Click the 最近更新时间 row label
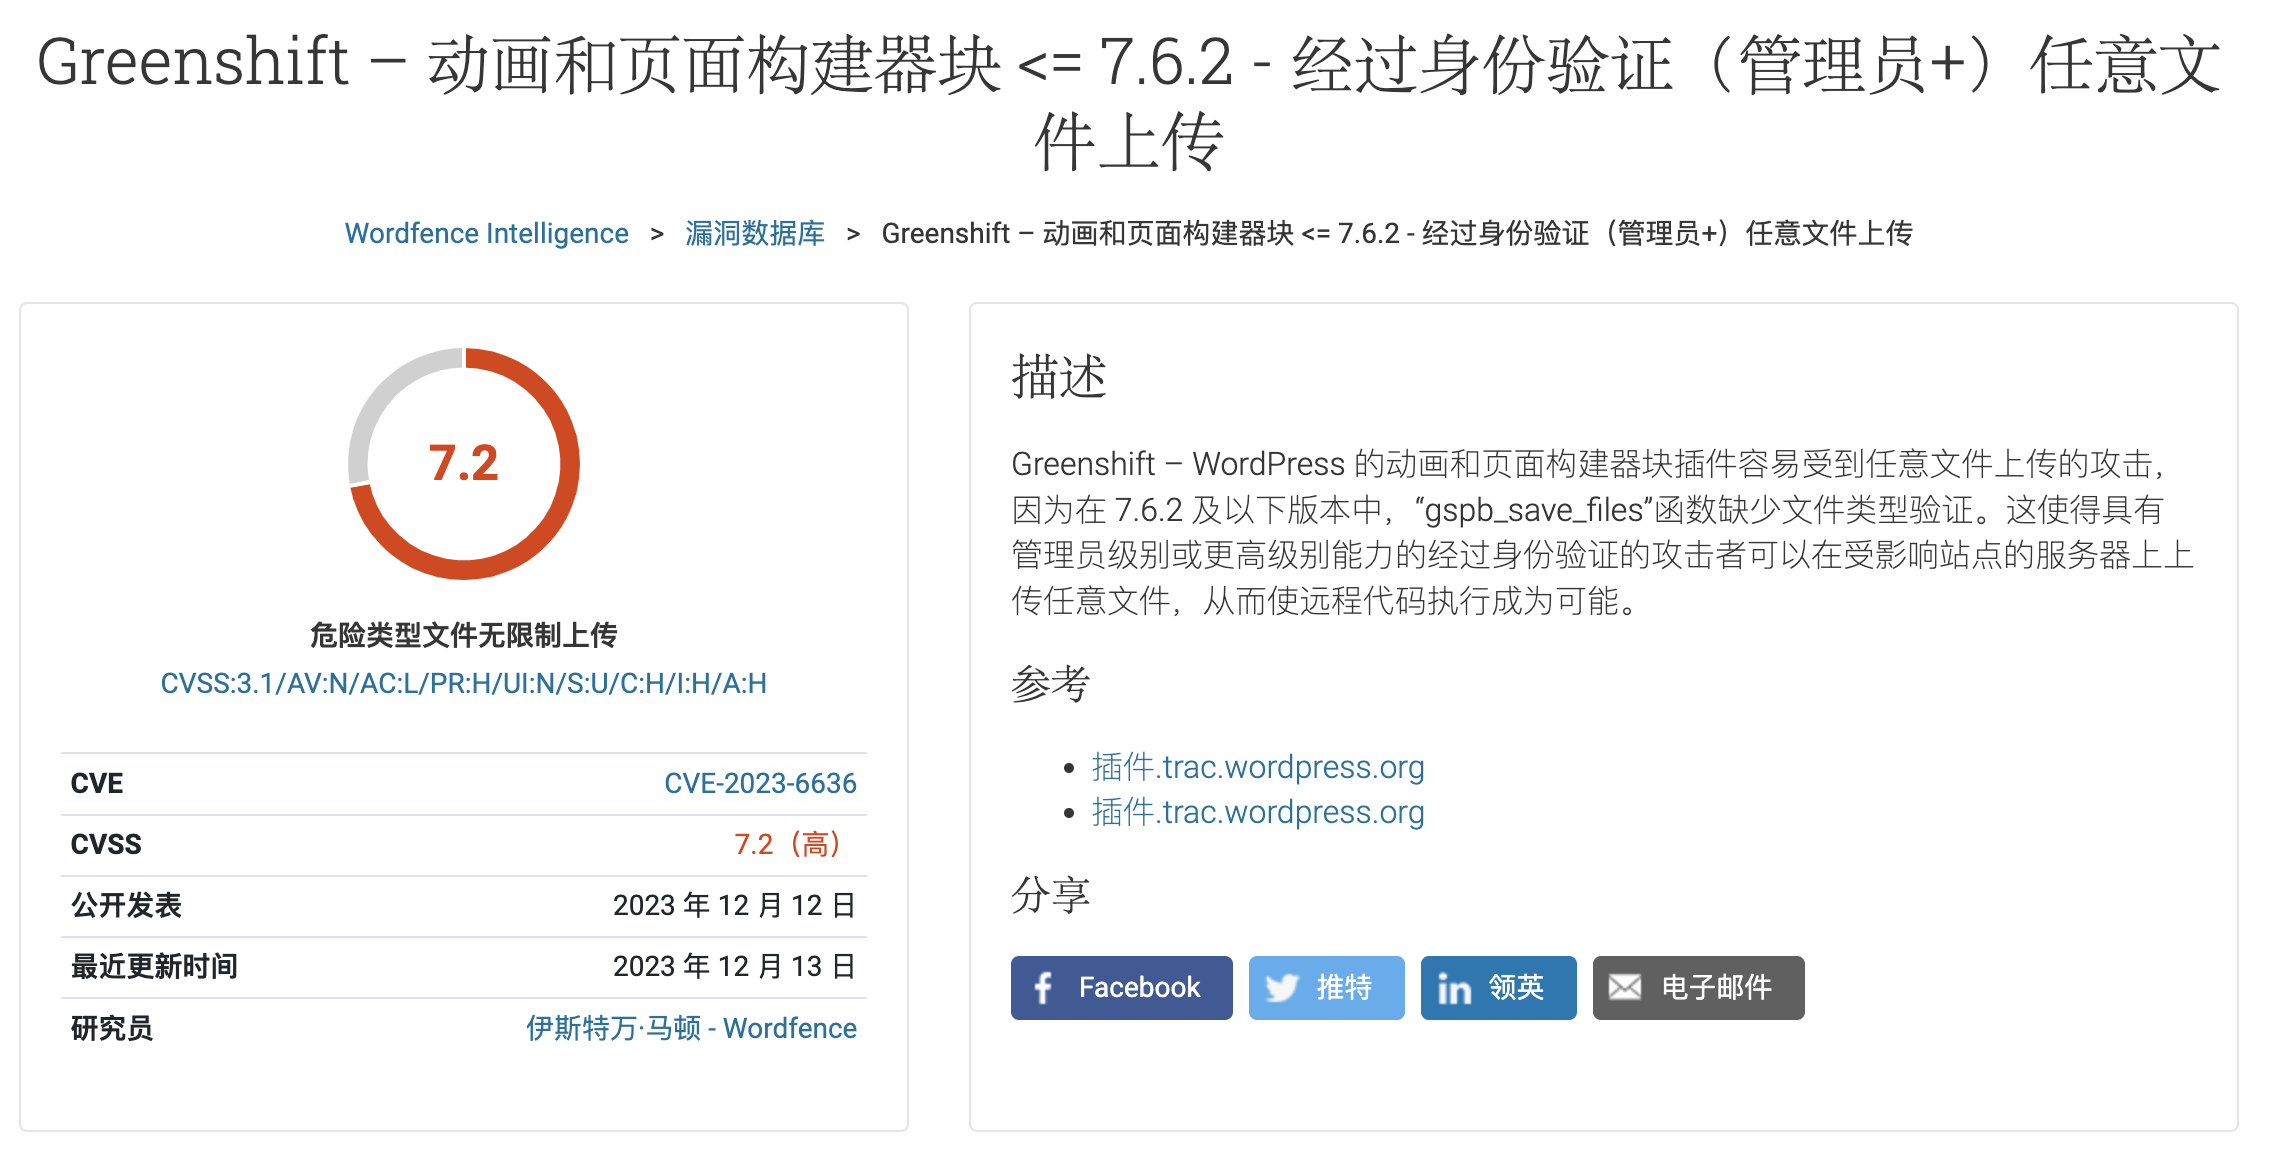This screenshot has width=2272, height=1170. 154,966
